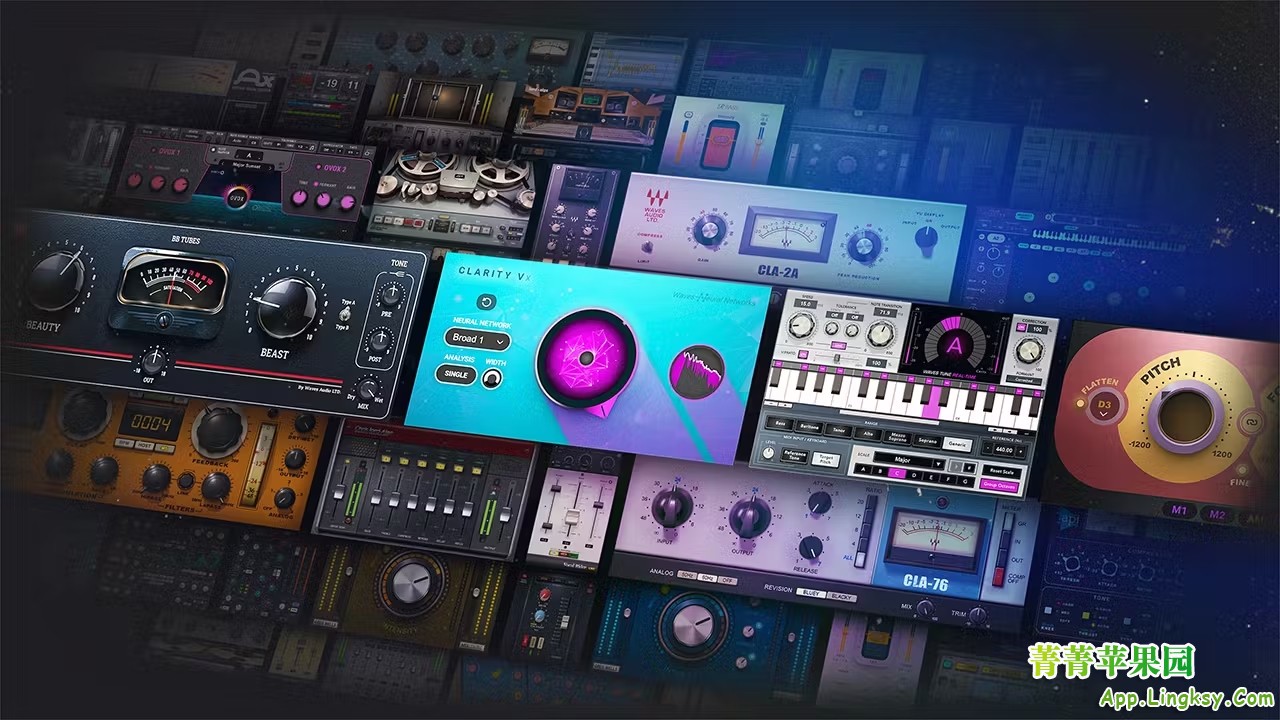Toggle CLA-76 Revision to Blacky
The height and width of the screenshot is (720, 1280).
[x=841, y=596]
